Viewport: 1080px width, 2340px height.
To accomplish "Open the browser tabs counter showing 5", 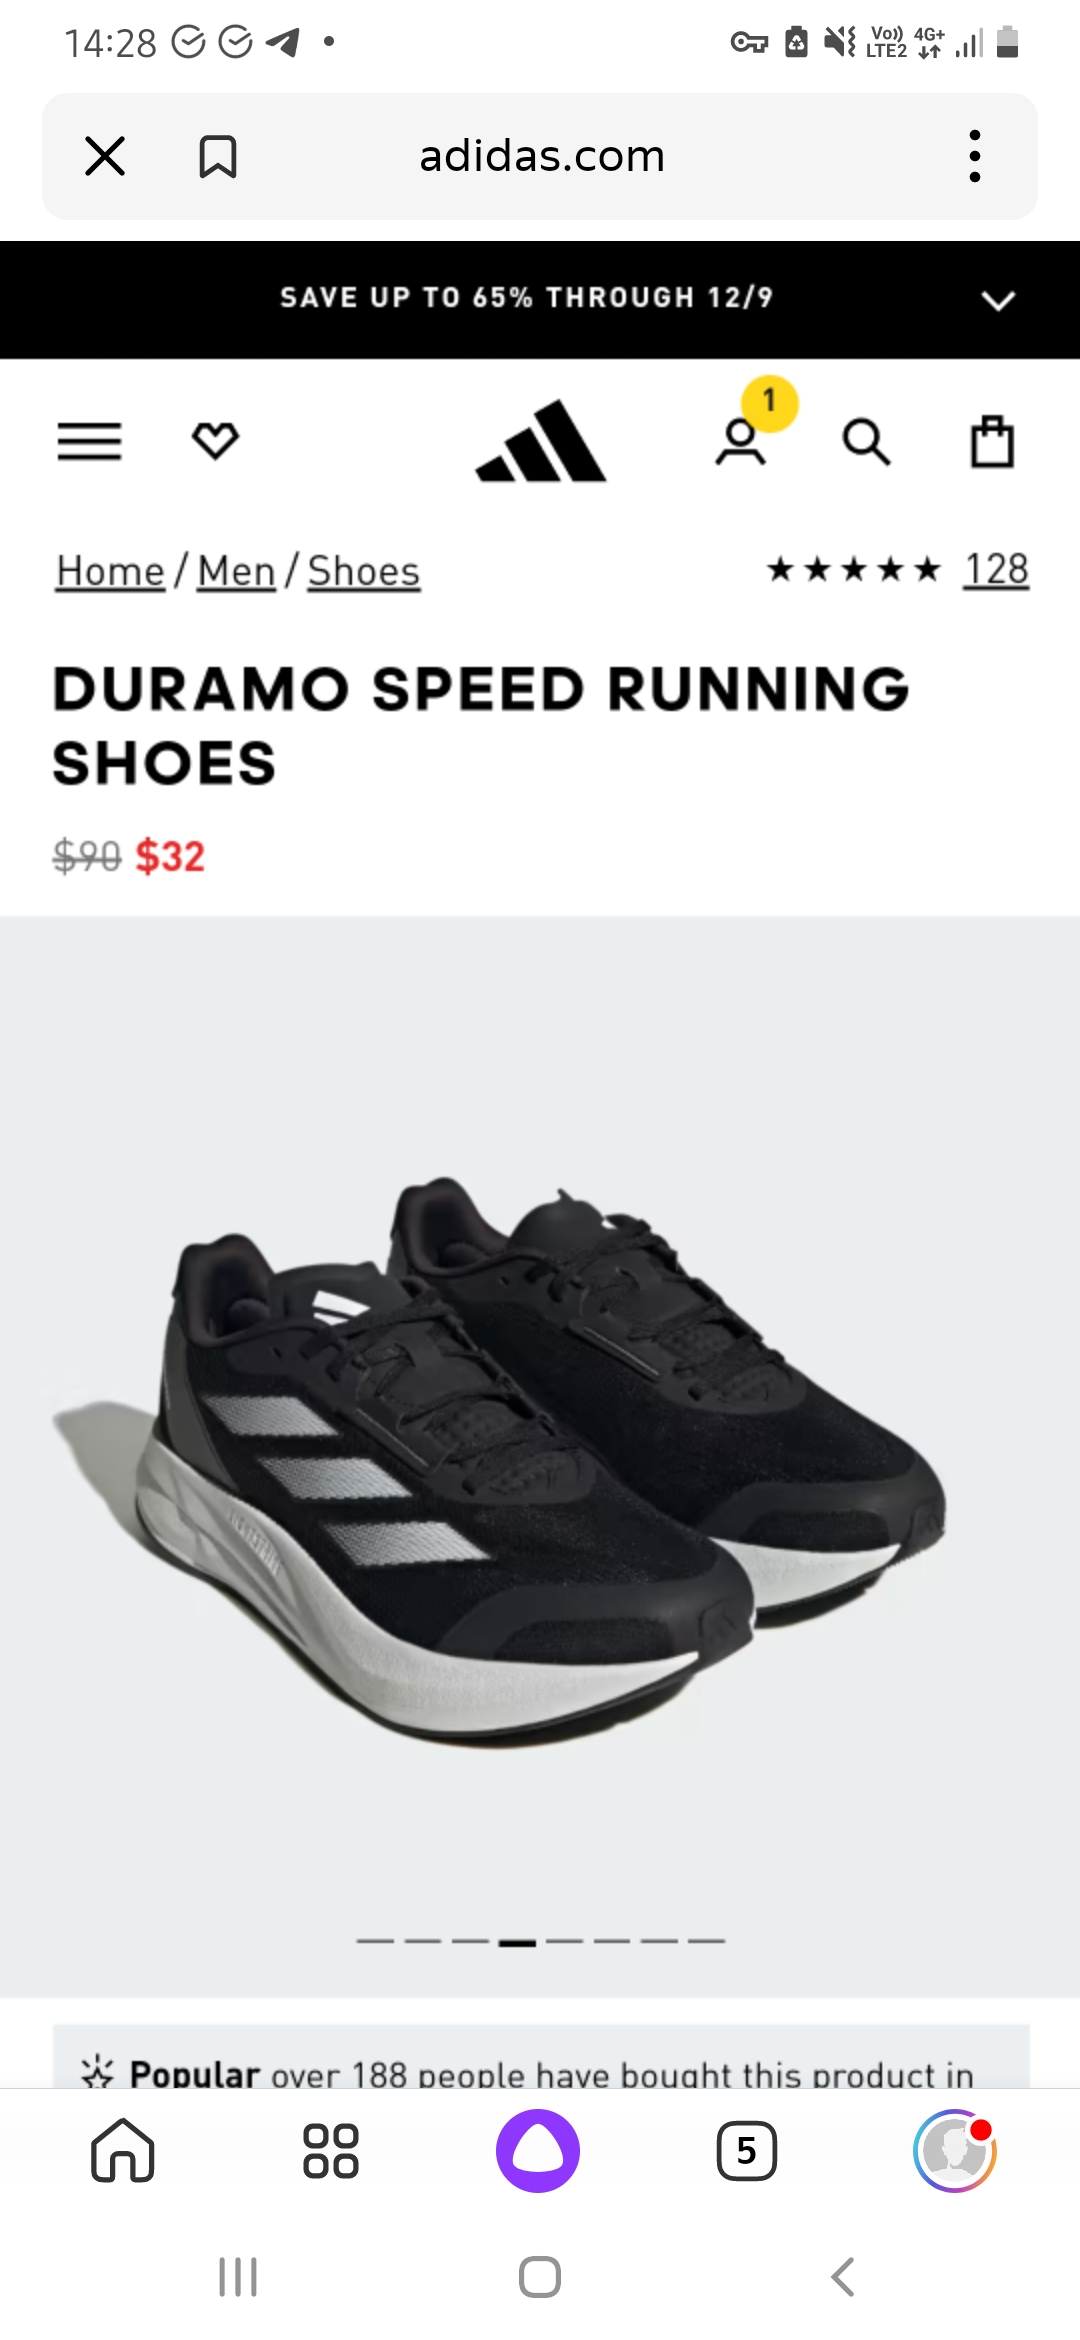I will (747, 2150).
